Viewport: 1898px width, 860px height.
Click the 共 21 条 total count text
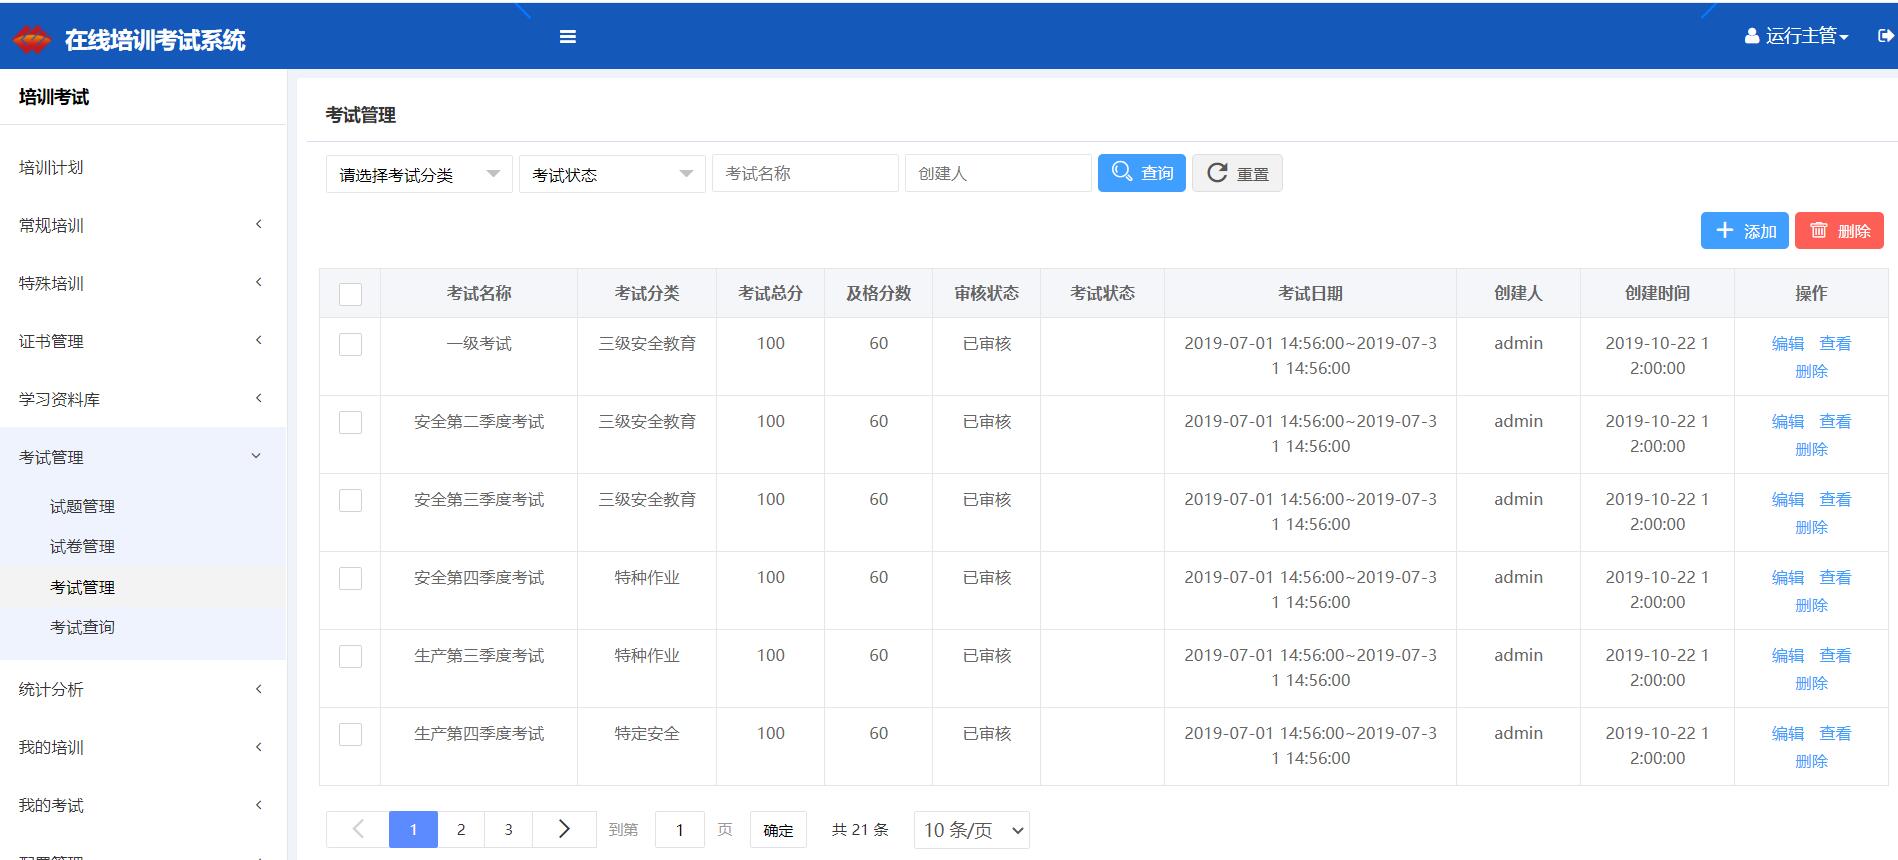click(860, 830)
